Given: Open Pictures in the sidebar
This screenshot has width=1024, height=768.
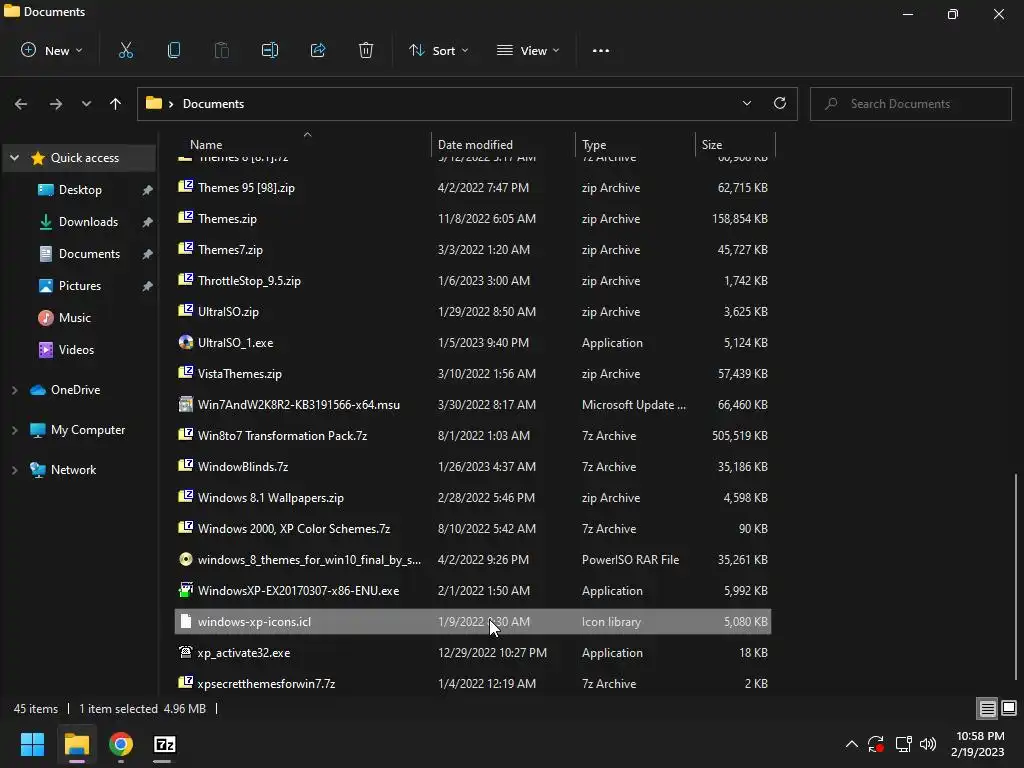Looking at the screenshot, I should [80, 286].
